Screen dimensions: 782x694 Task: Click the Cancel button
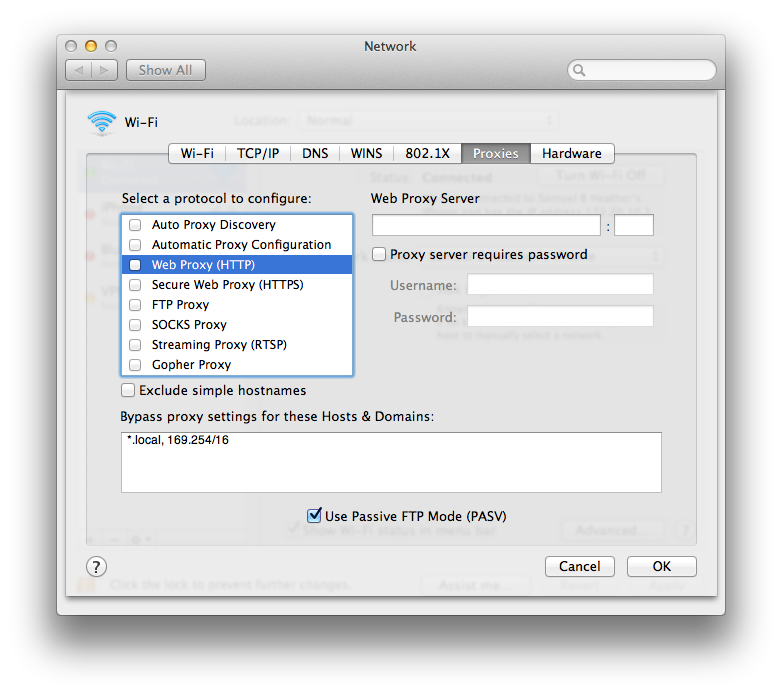[580, 566]
